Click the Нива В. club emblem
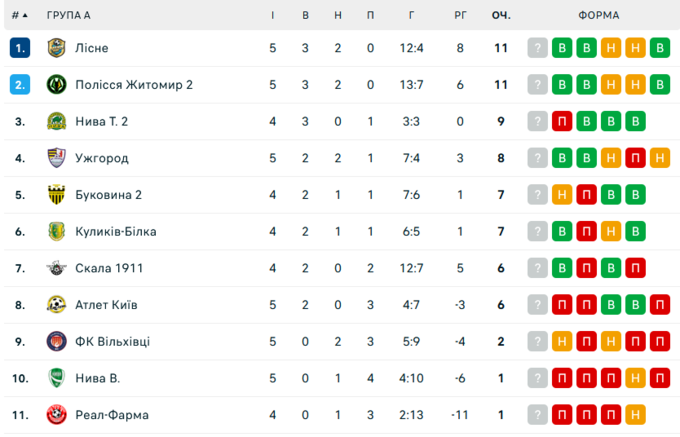This screenshot has width=680, height=437. pos(56,378)
